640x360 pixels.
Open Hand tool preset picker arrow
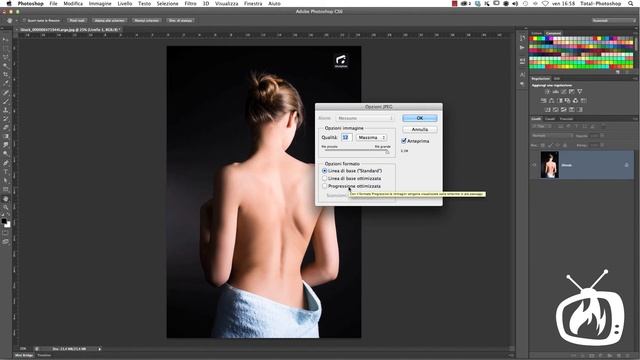pyautogui.click(x=16, y=20)
